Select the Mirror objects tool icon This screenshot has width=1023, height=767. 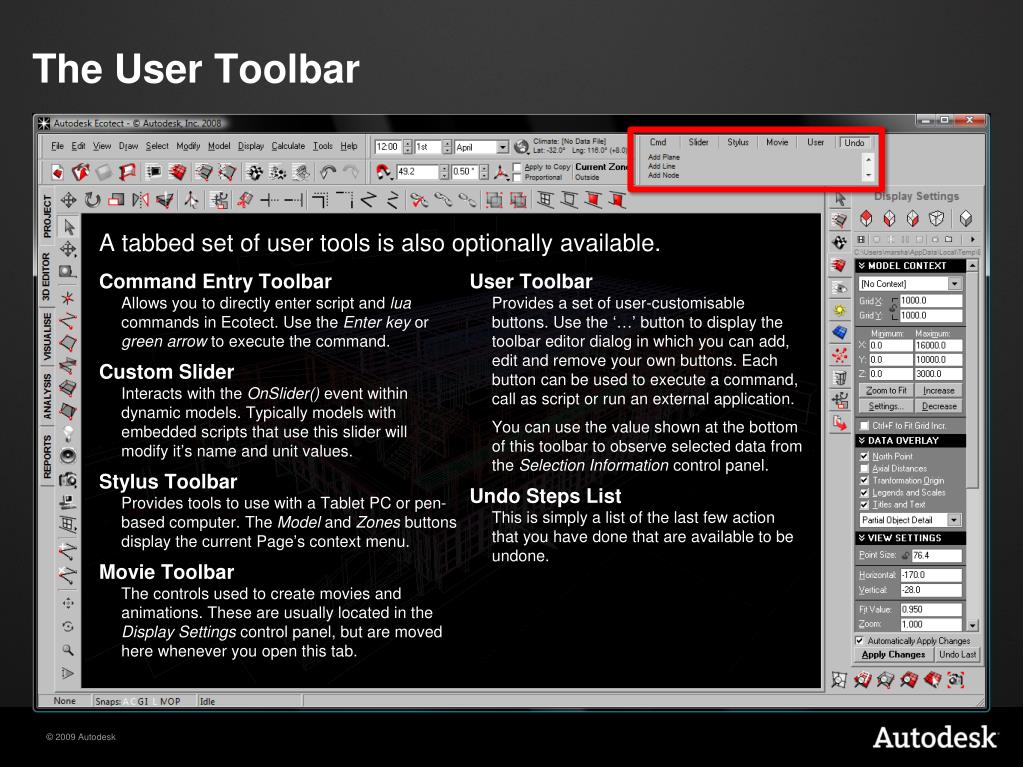click(x=140, y=200)
